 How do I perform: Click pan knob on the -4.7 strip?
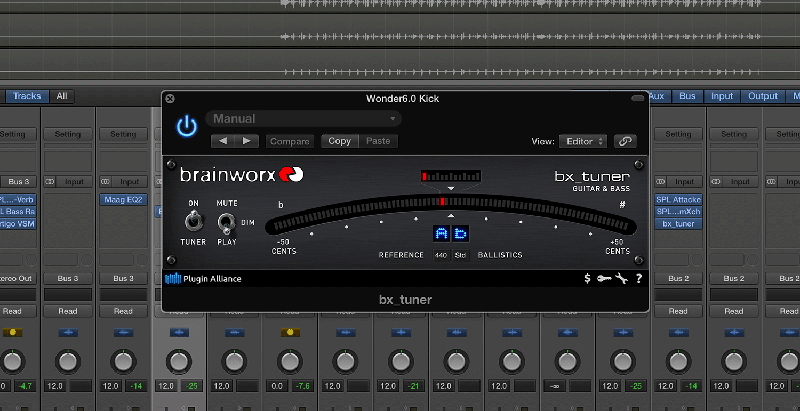[x=12, y=362]
